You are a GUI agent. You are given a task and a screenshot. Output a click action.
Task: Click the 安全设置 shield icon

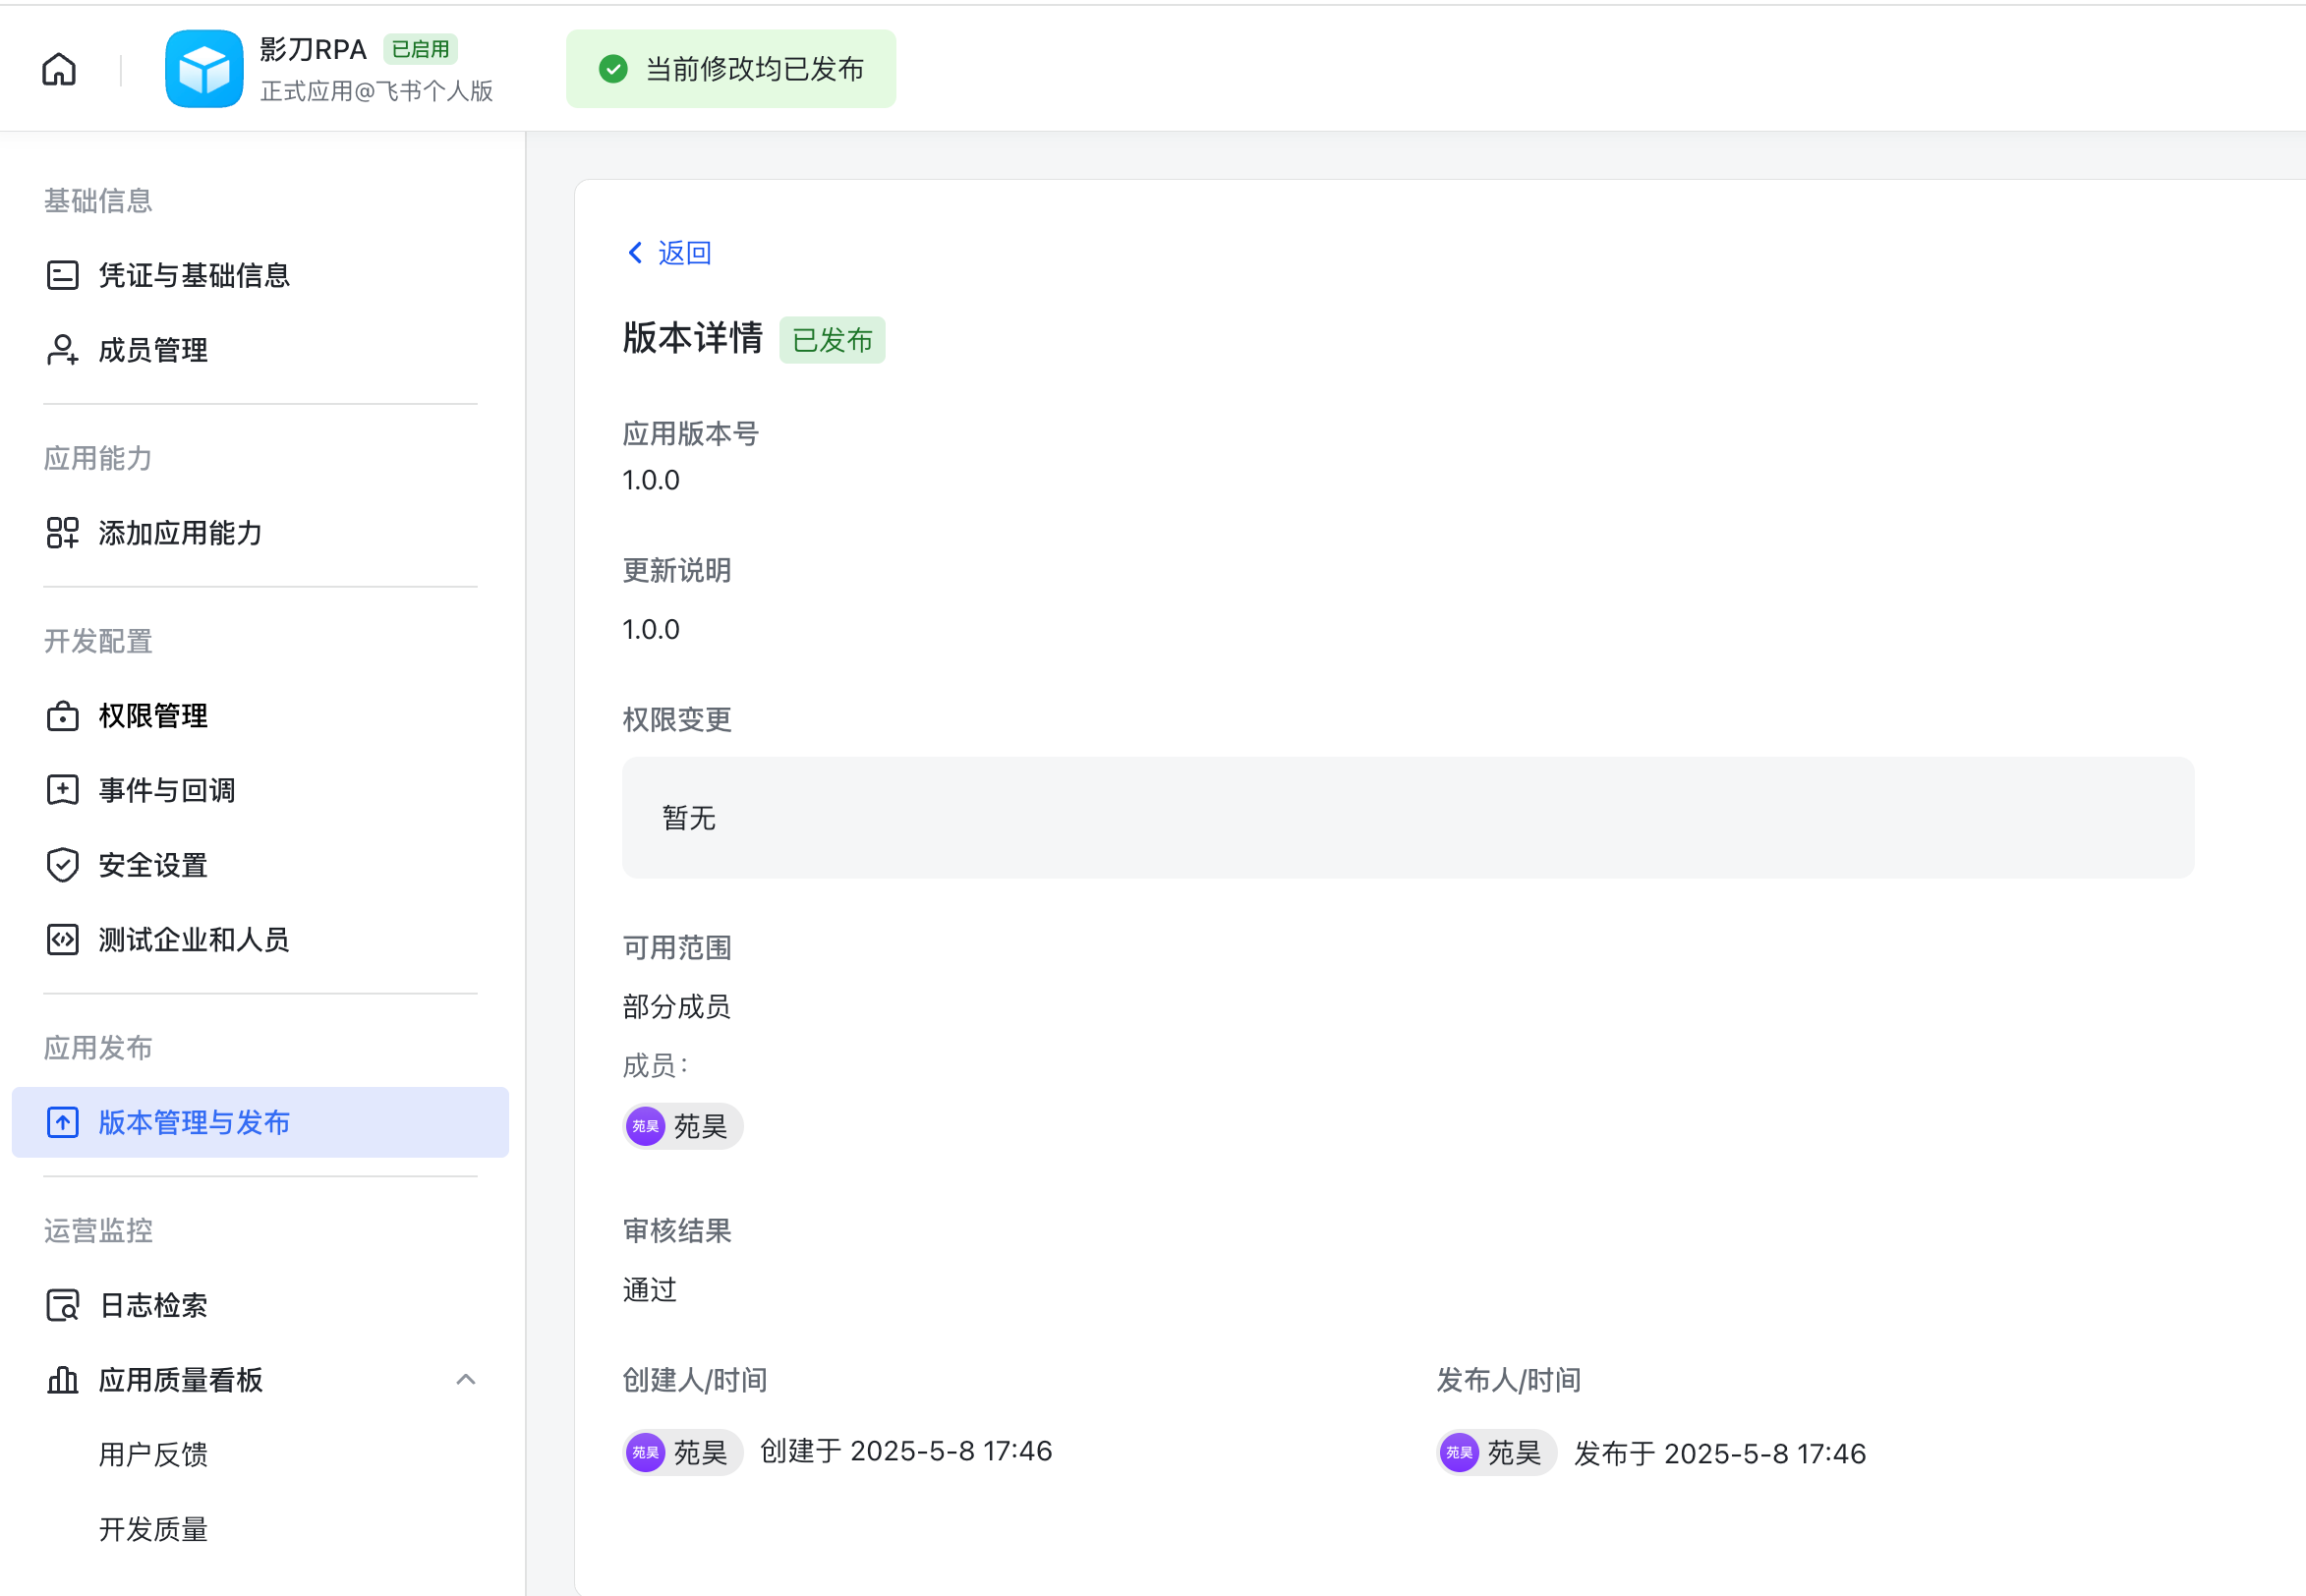point(62,865)
